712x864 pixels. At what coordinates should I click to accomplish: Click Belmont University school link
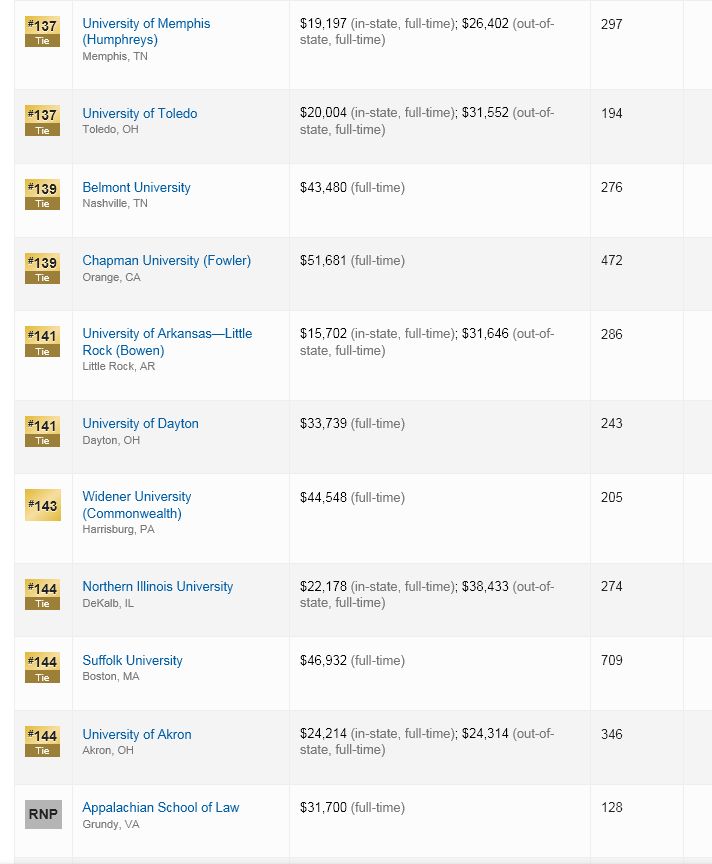tap(136, 187)
